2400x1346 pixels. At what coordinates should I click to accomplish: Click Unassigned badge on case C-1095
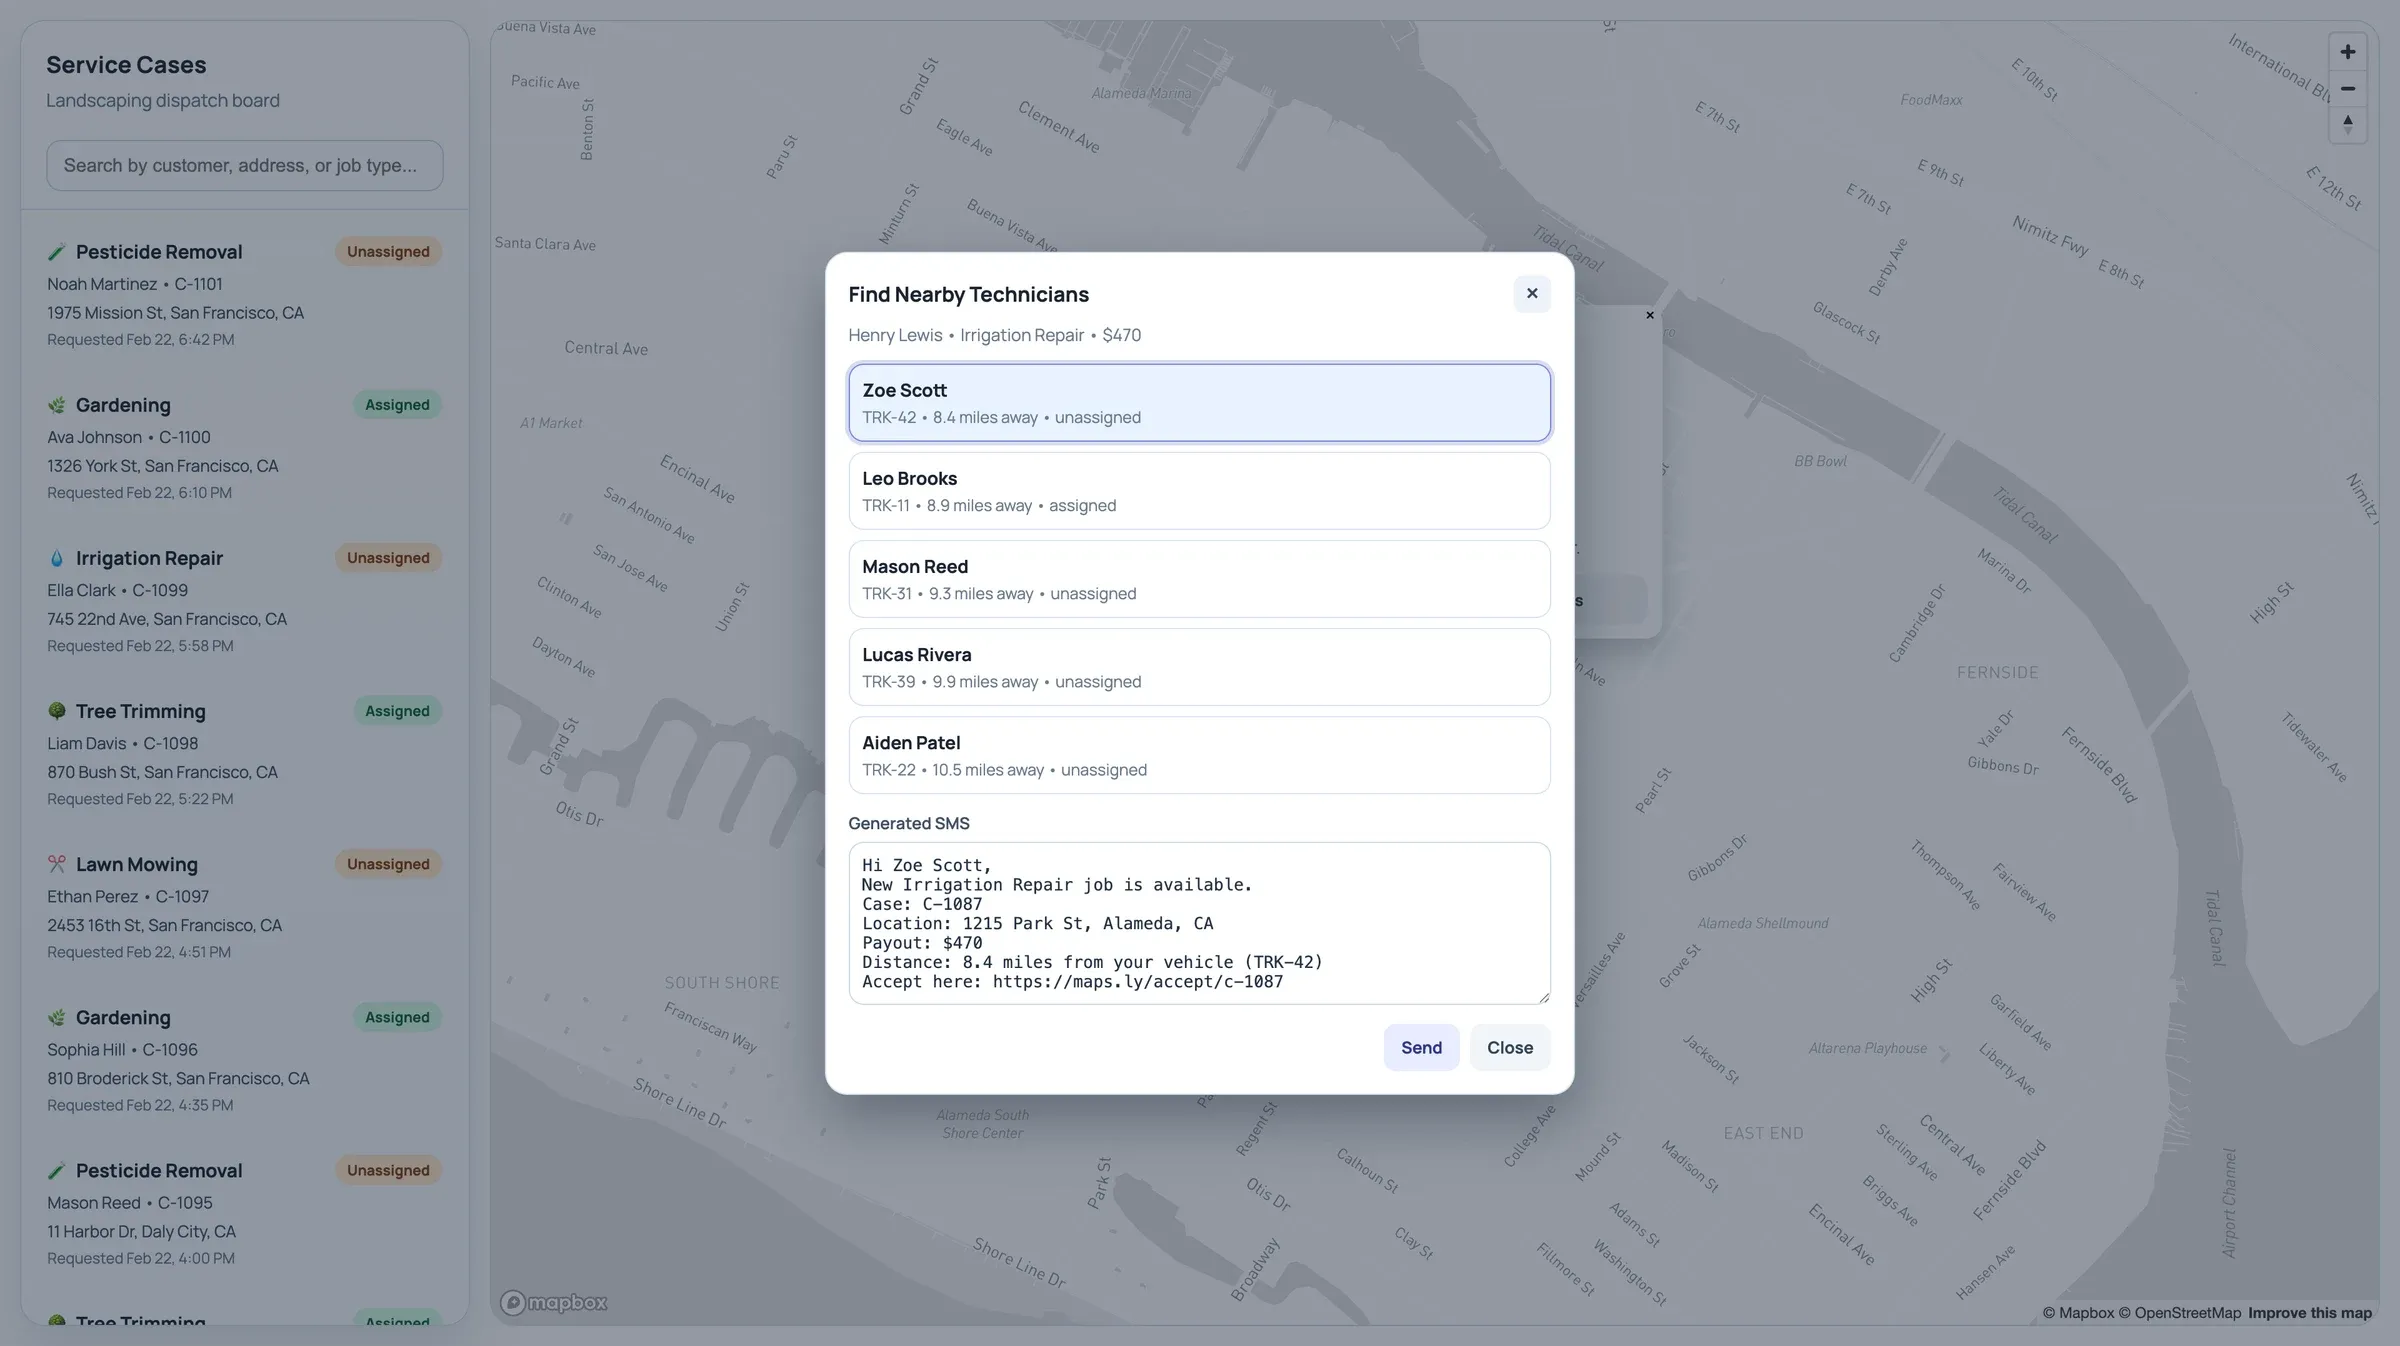[388, 1170]
